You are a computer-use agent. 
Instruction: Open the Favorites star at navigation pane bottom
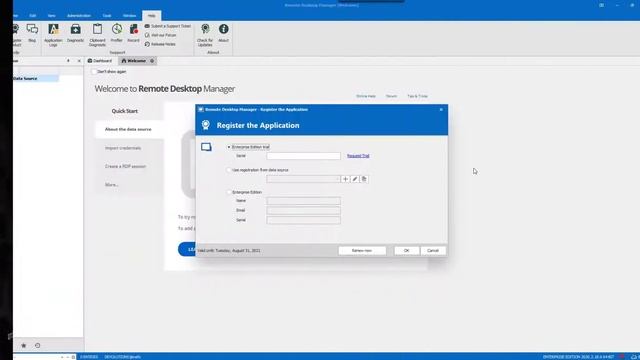pyautogui.click(x=24, y=345)
